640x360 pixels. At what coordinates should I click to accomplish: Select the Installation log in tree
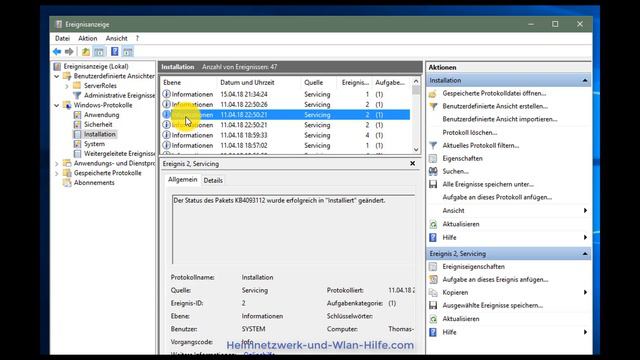(x=100, y=134)
